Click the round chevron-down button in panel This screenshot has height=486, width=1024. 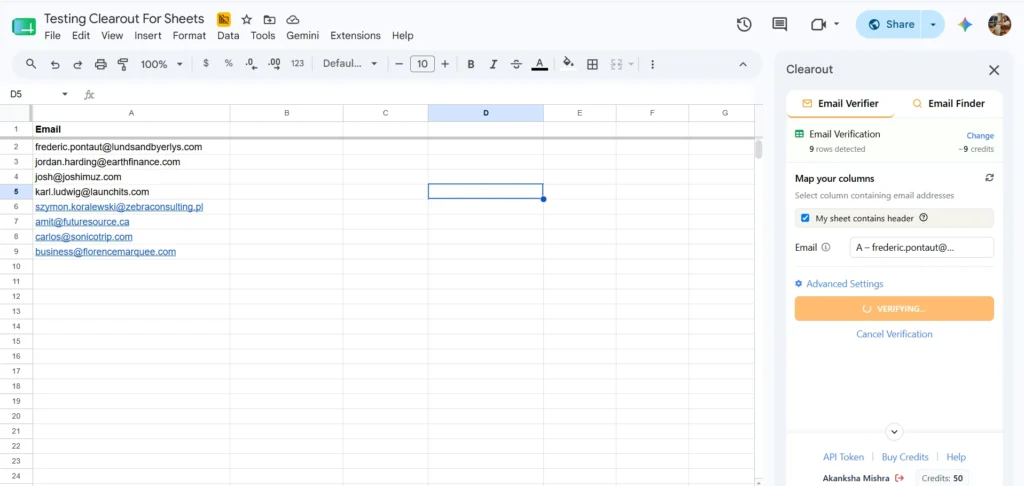[894, 432]
